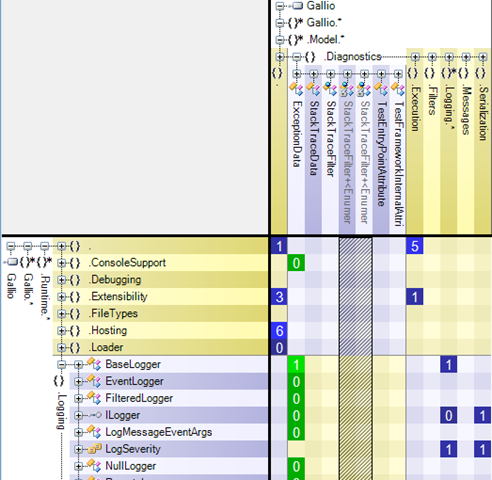Click the BaseLogger class icon
Viewport: 492px width, 480px height.
94,364
